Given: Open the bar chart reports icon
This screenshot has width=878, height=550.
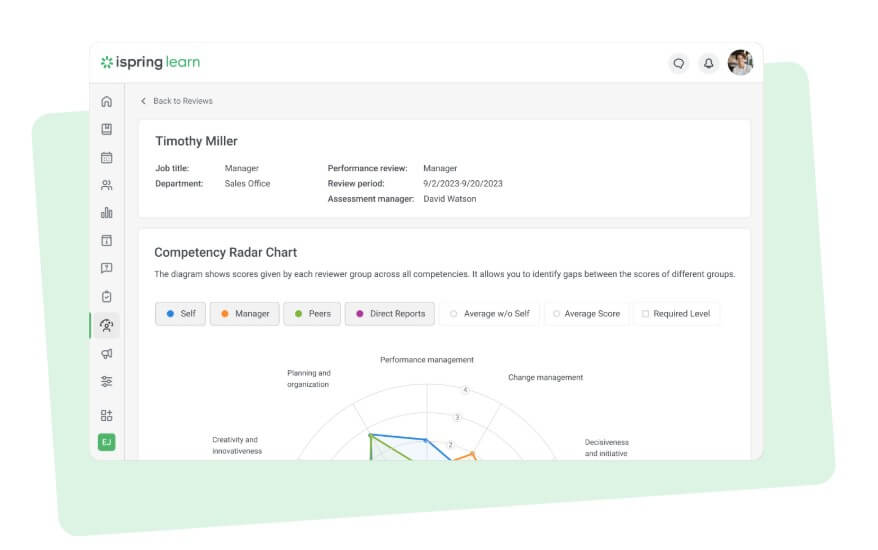Looking at the screenshot, I should coord(106,213).
